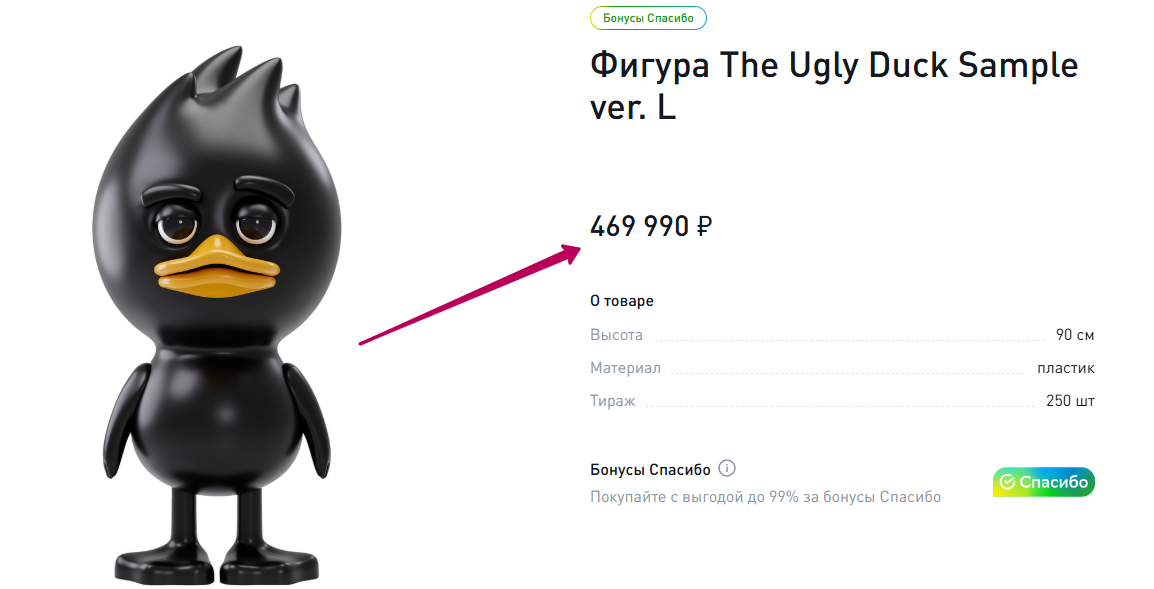This screenshot has width=1154, height=589.
Task: Click the Высота attribute label
Action: tap(617, 335)
